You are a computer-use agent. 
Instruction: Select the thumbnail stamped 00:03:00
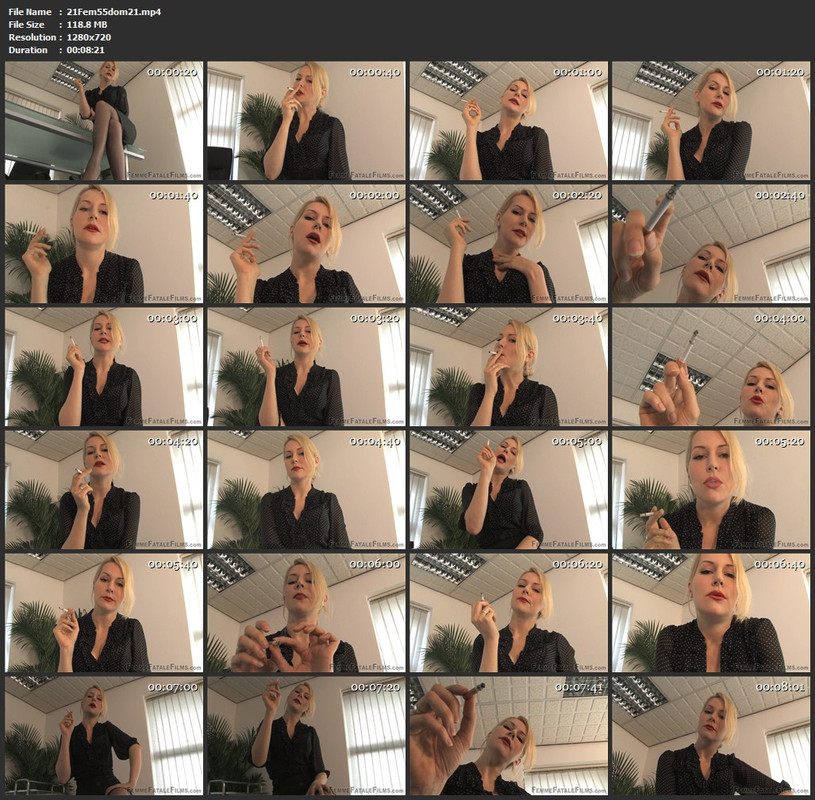[104, 367]
